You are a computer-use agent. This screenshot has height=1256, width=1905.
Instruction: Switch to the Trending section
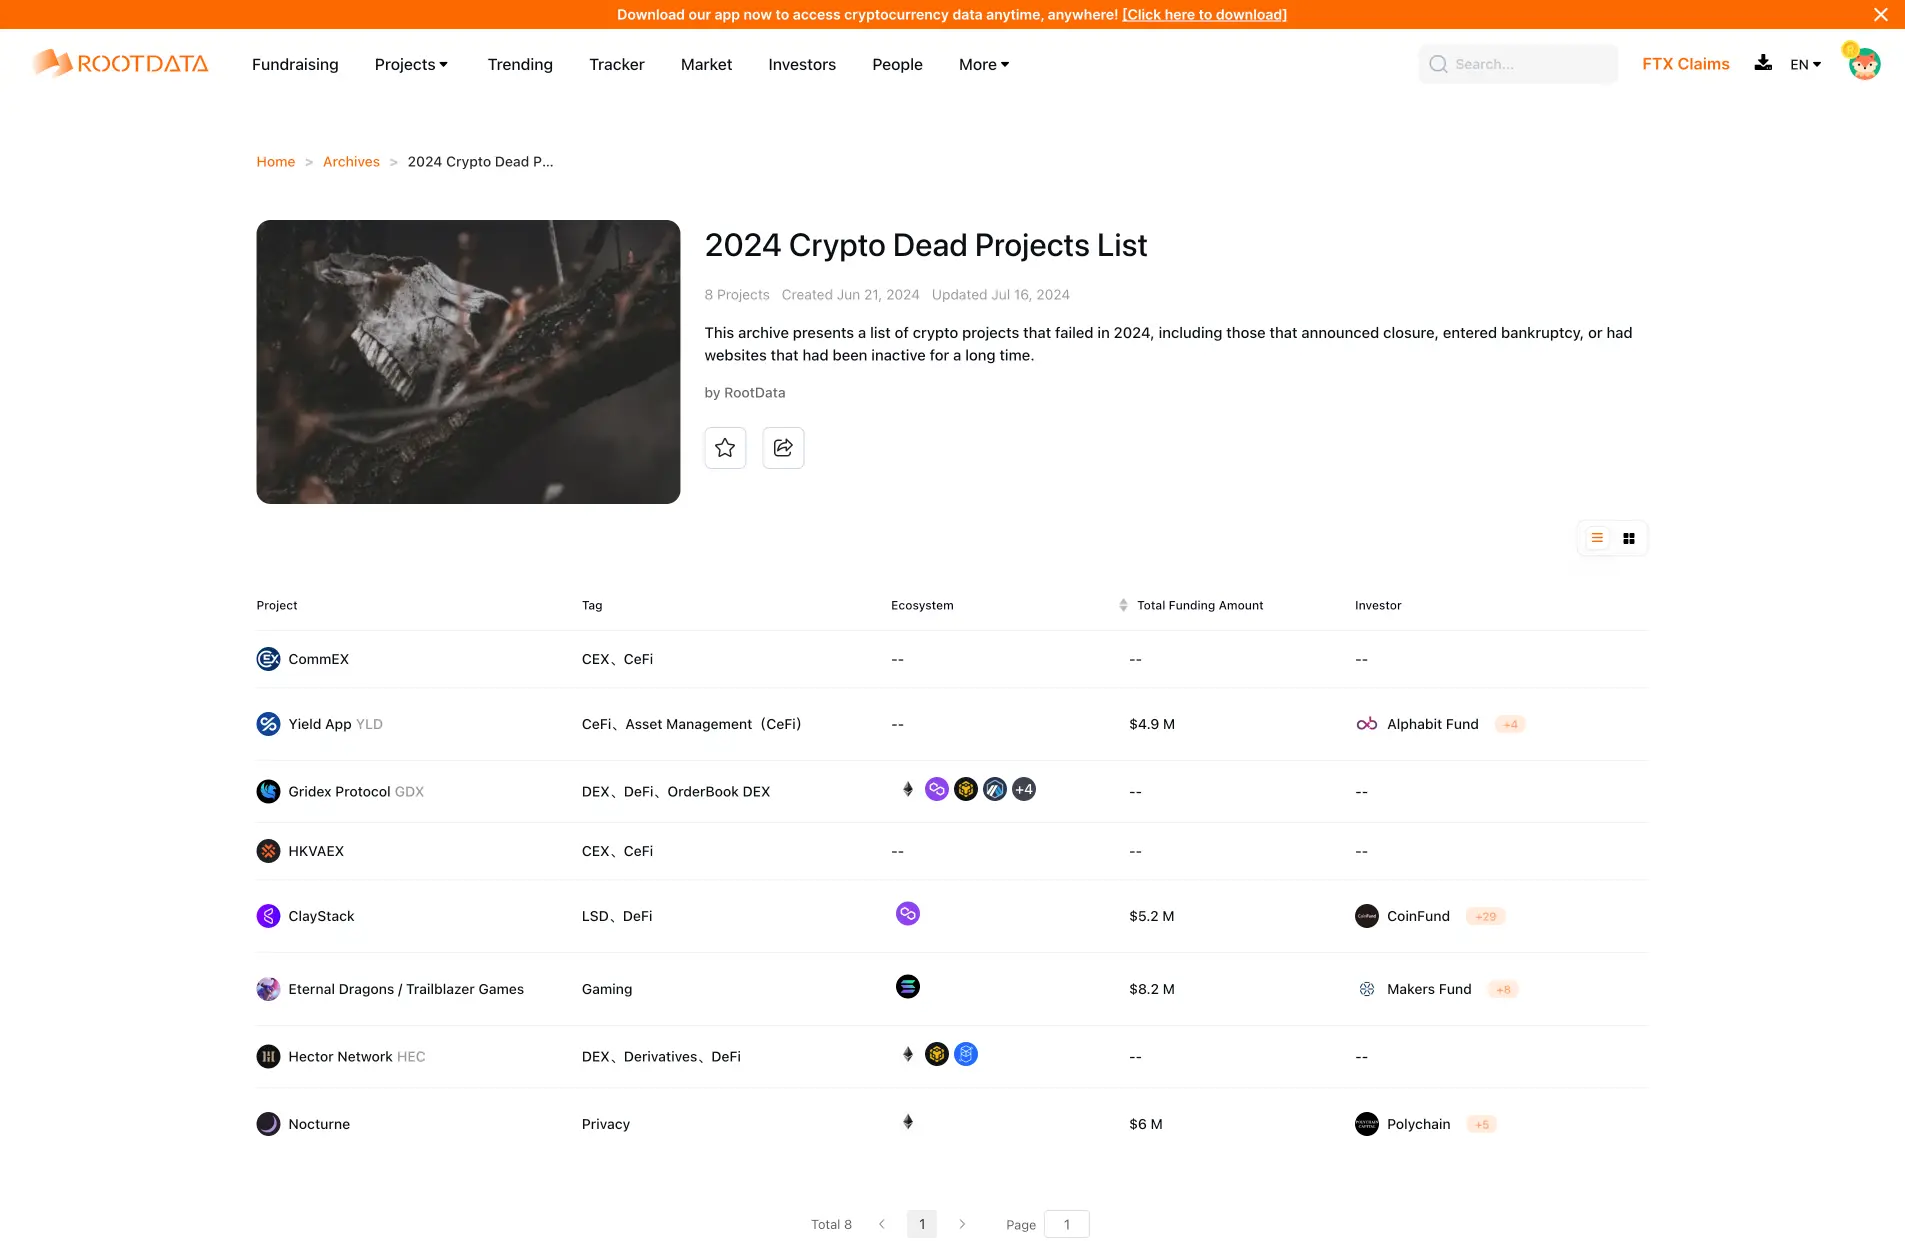pyautogui.click(x=519, y=64)
